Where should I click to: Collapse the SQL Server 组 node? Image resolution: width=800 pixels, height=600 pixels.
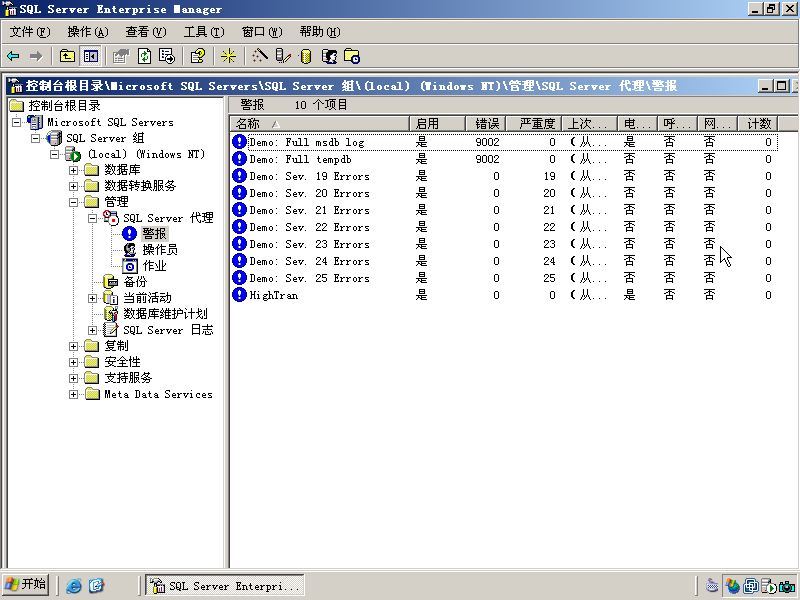click(35, 138)
